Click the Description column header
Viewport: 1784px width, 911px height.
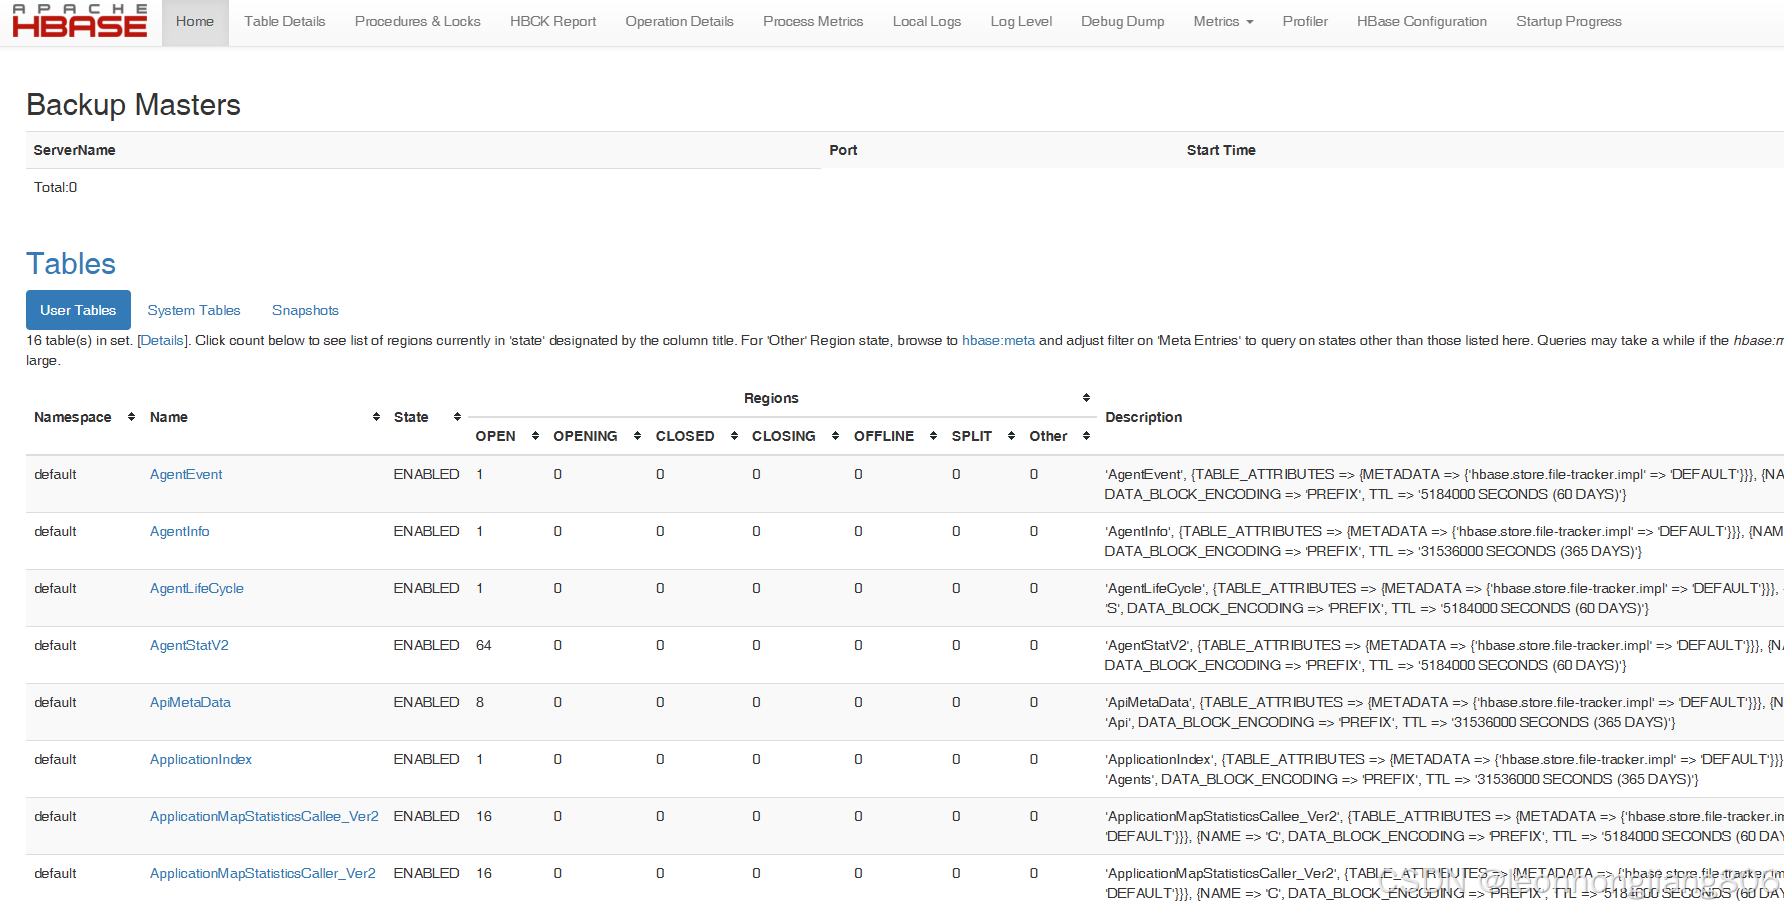point(1144,417)
